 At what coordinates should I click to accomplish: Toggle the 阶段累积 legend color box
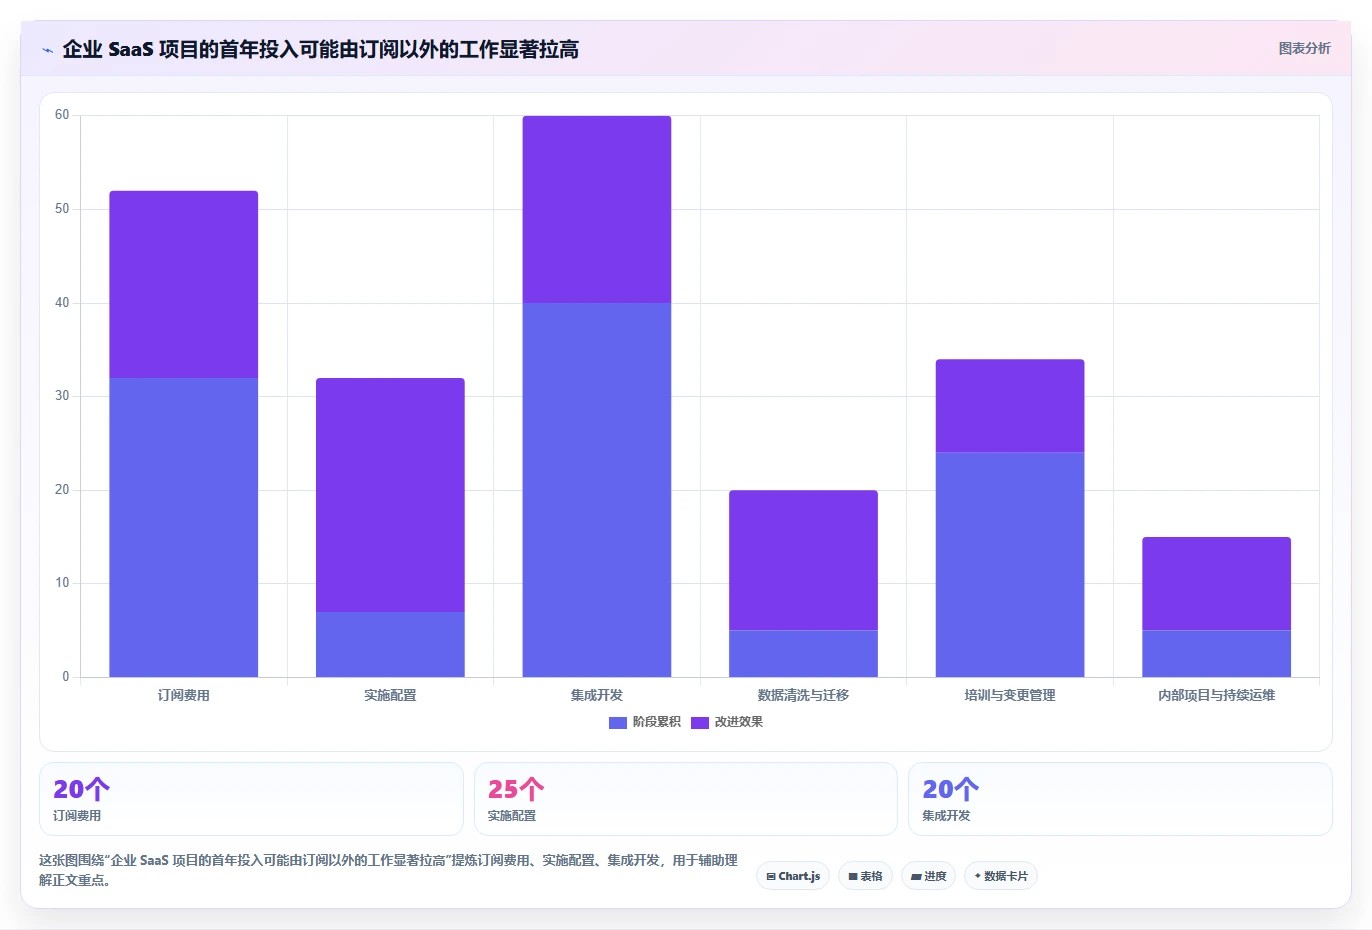click(618, 722)
